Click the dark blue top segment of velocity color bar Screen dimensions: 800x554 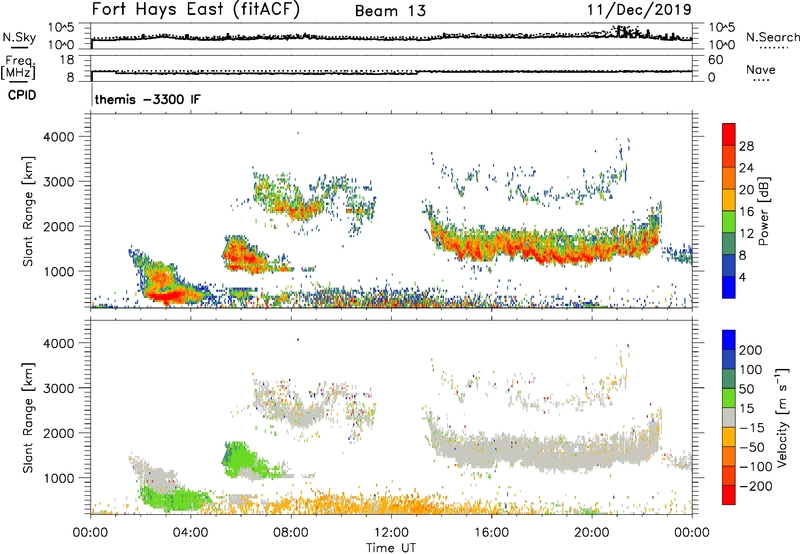click(729, 340)
